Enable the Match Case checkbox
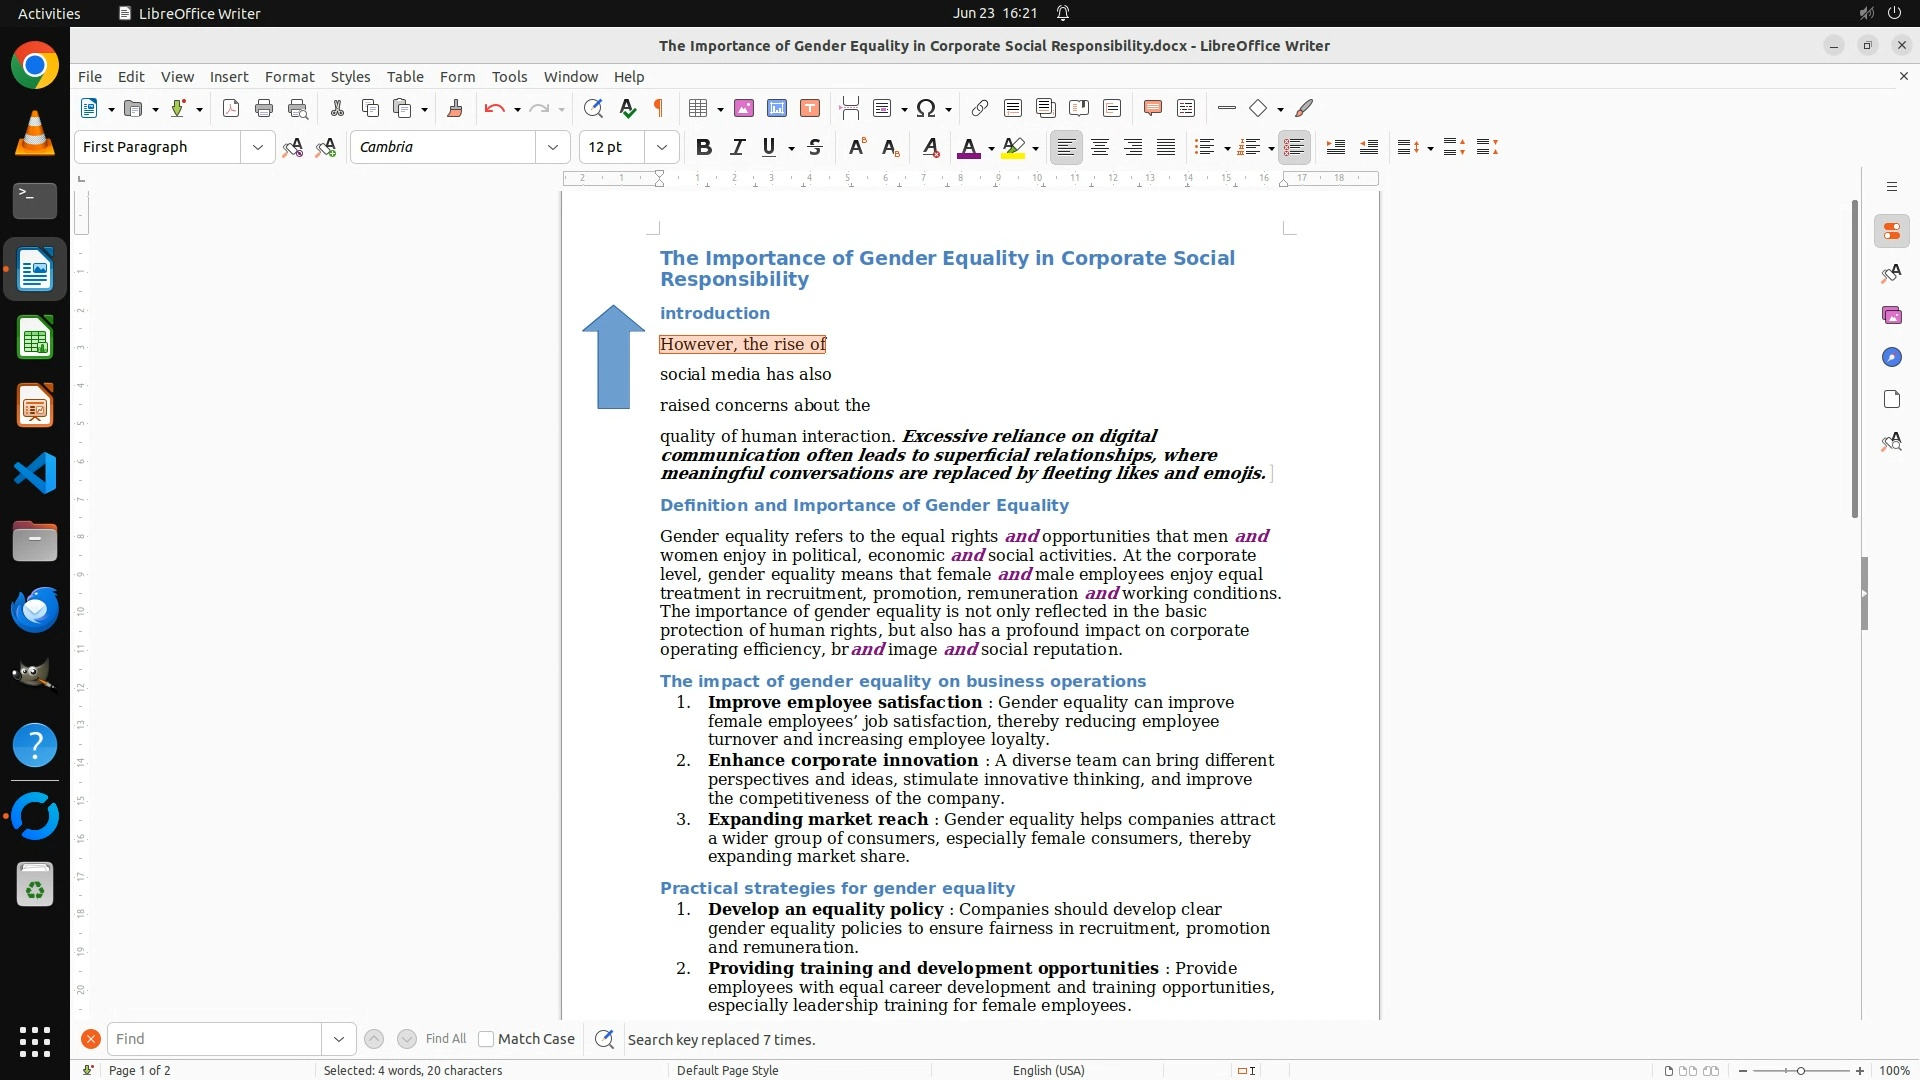This screenshot has width=1920, height=1080. tap(487, 1039)
